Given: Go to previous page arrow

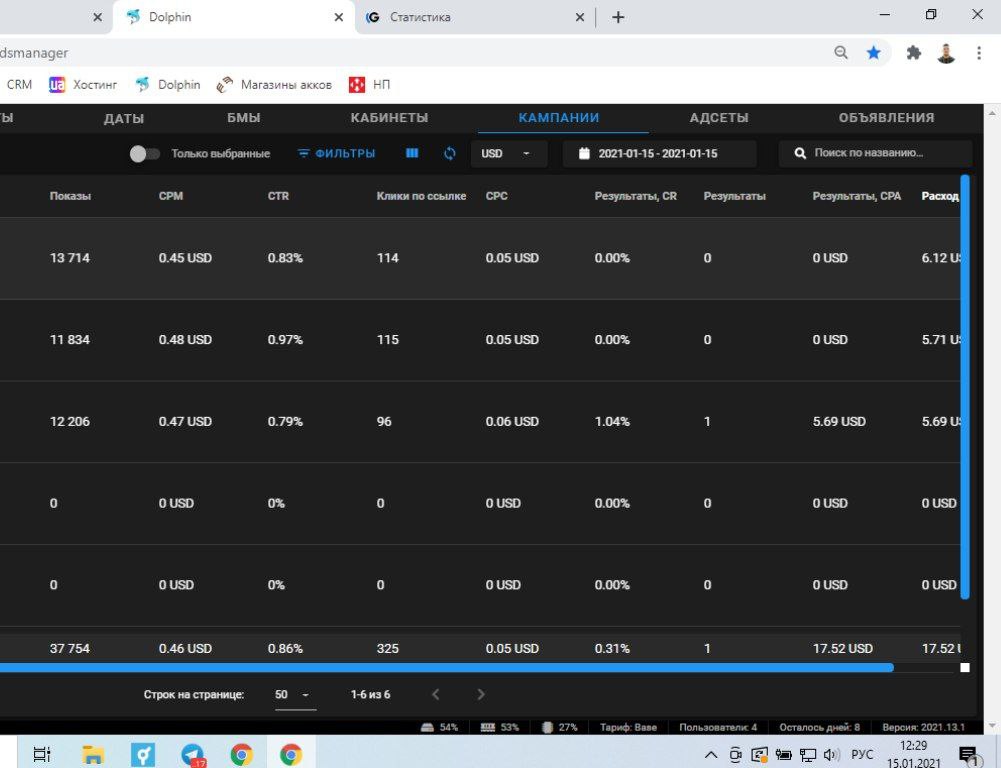Looking at the screenshot, I should 435,694.
